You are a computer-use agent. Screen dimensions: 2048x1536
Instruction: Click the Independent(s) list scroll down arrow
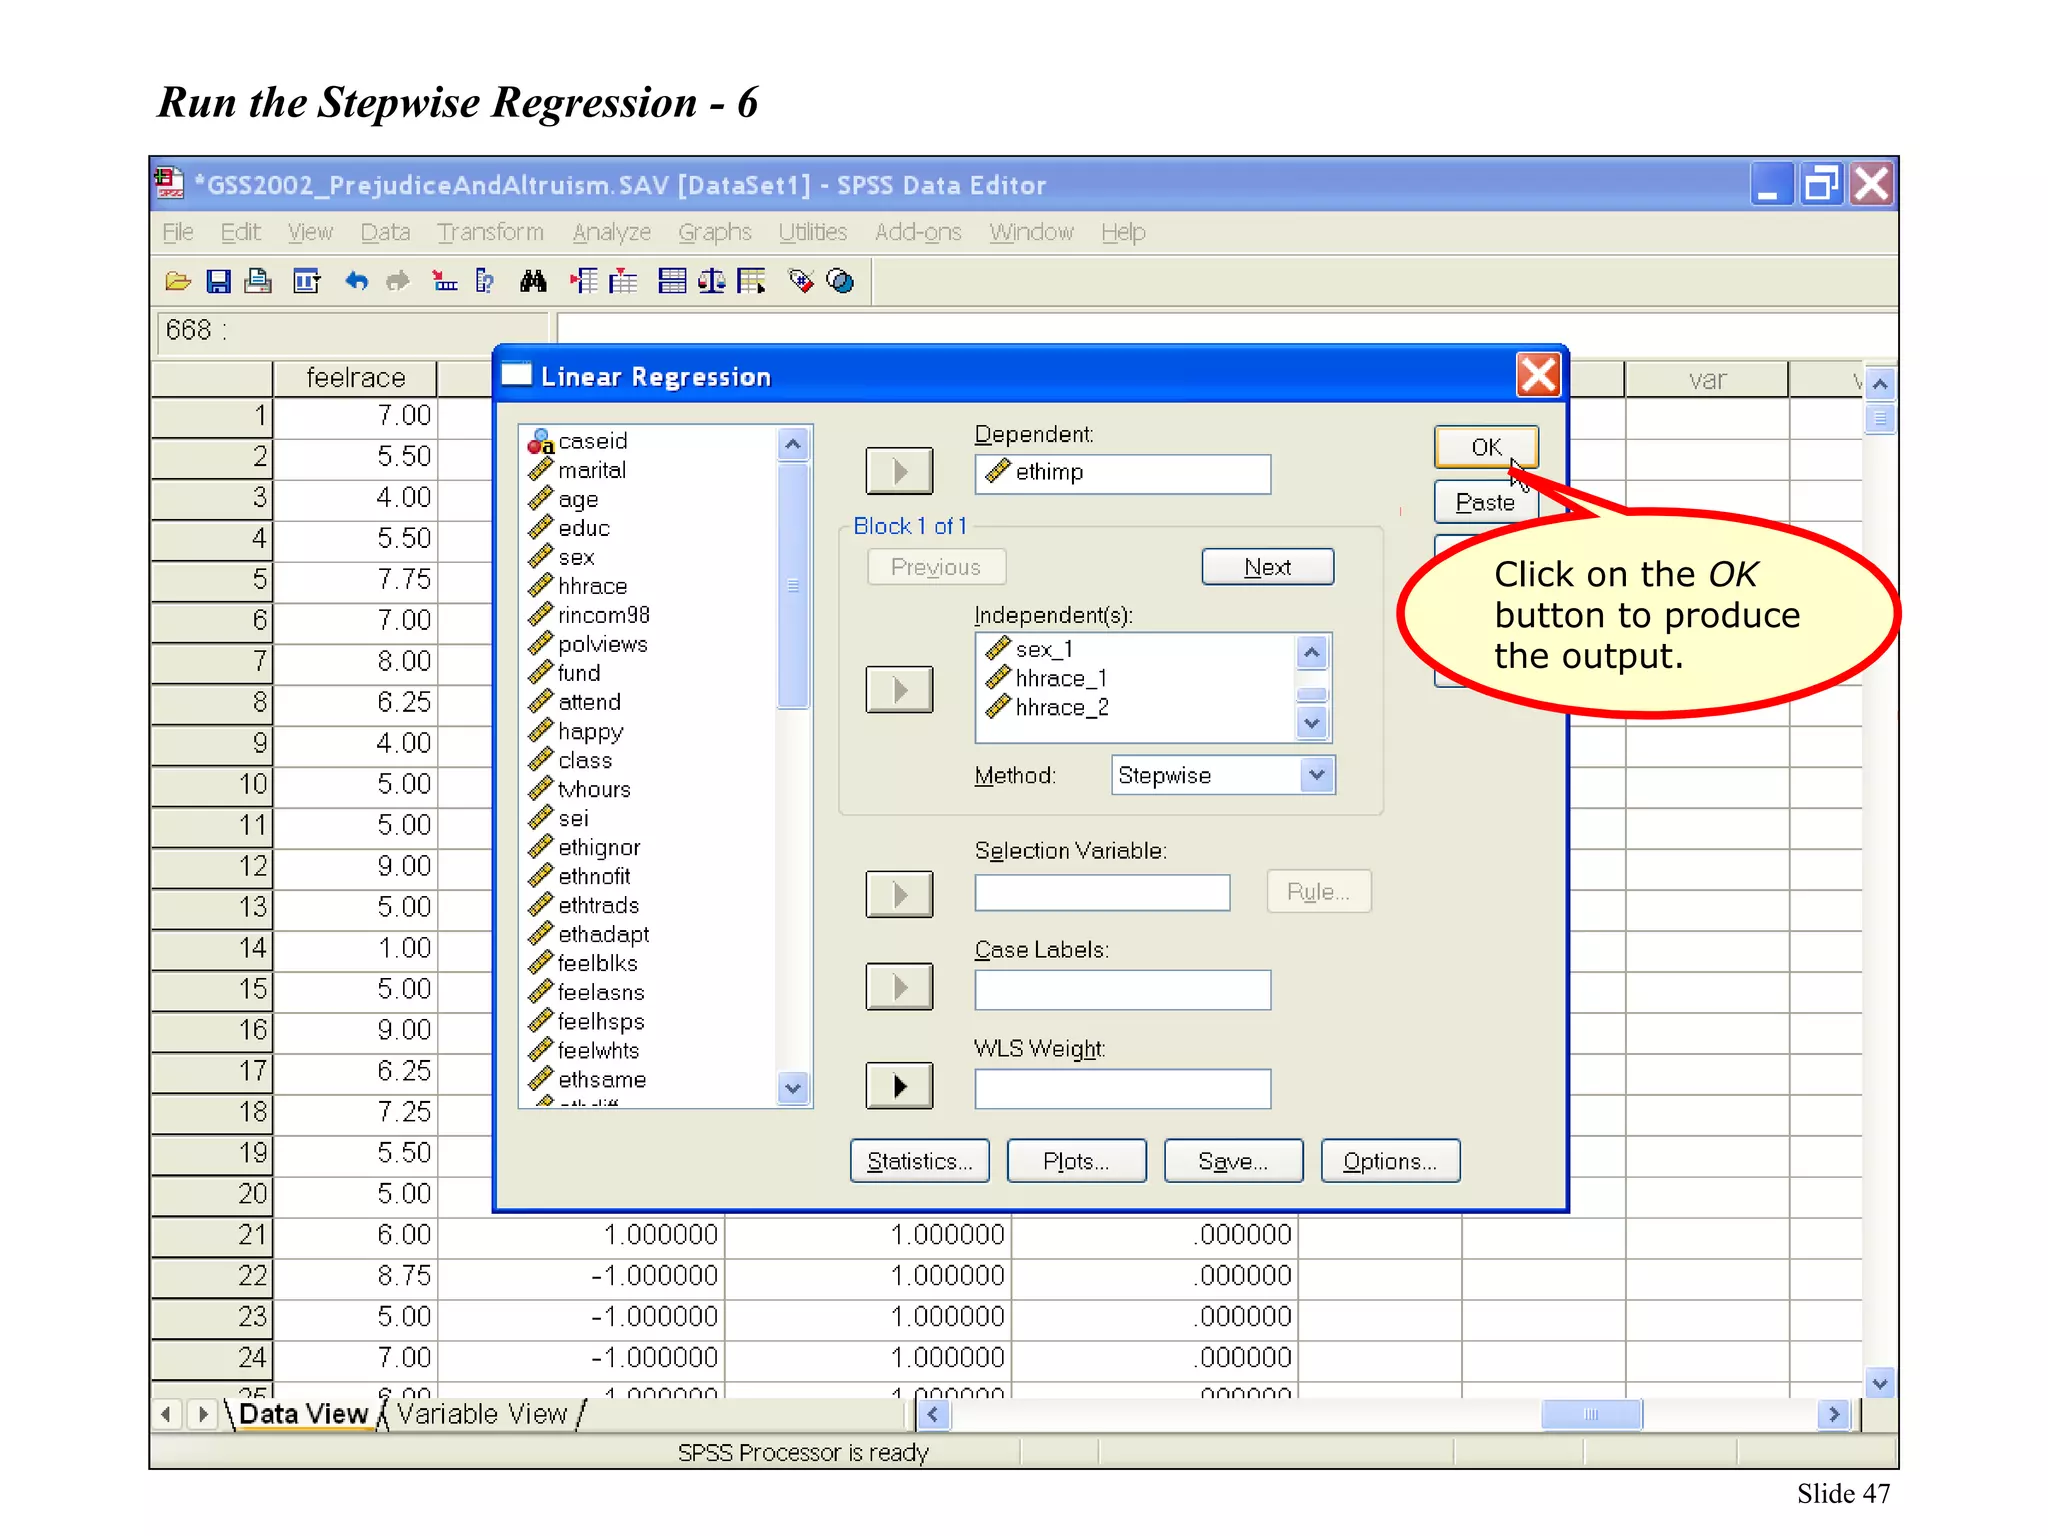[x=1312, y=723]
